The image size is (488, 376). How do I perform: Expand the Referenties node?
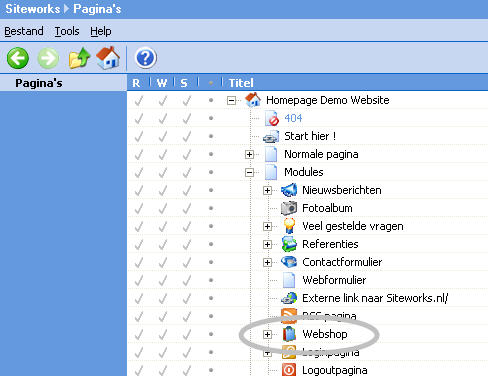(x=267, y=244)
